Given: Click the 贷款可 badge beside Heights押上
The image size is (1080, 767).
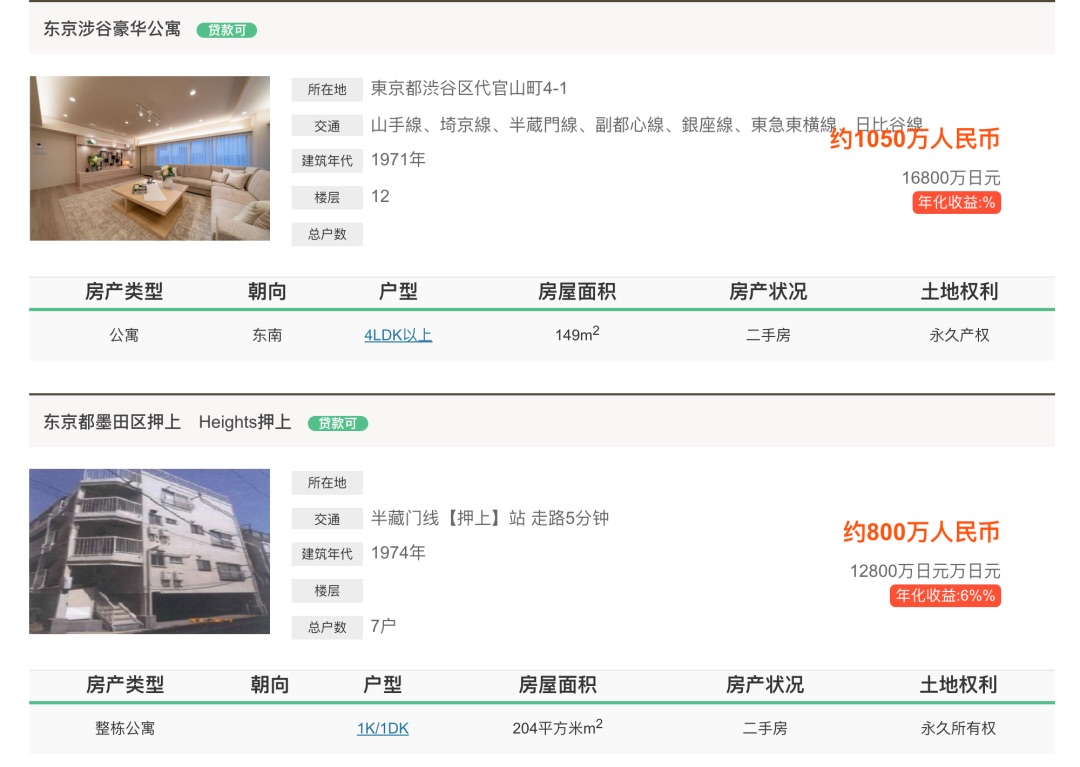Looking at the screenshot, I should click(338, 423).
